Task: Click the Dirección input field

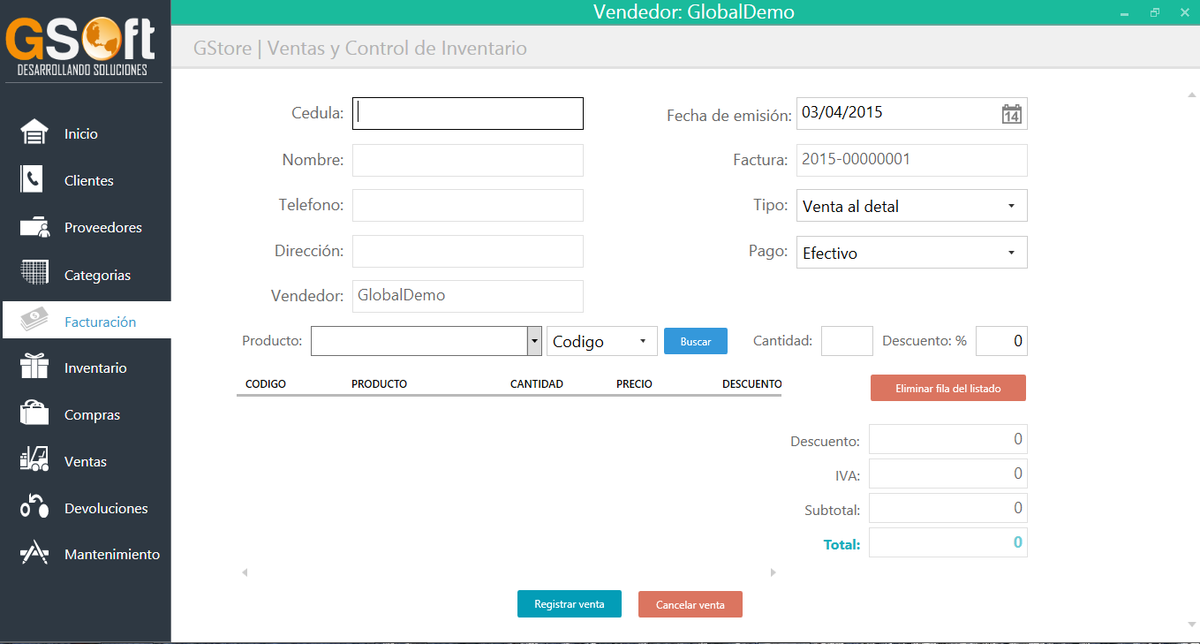Action: [x=468, y=251]
